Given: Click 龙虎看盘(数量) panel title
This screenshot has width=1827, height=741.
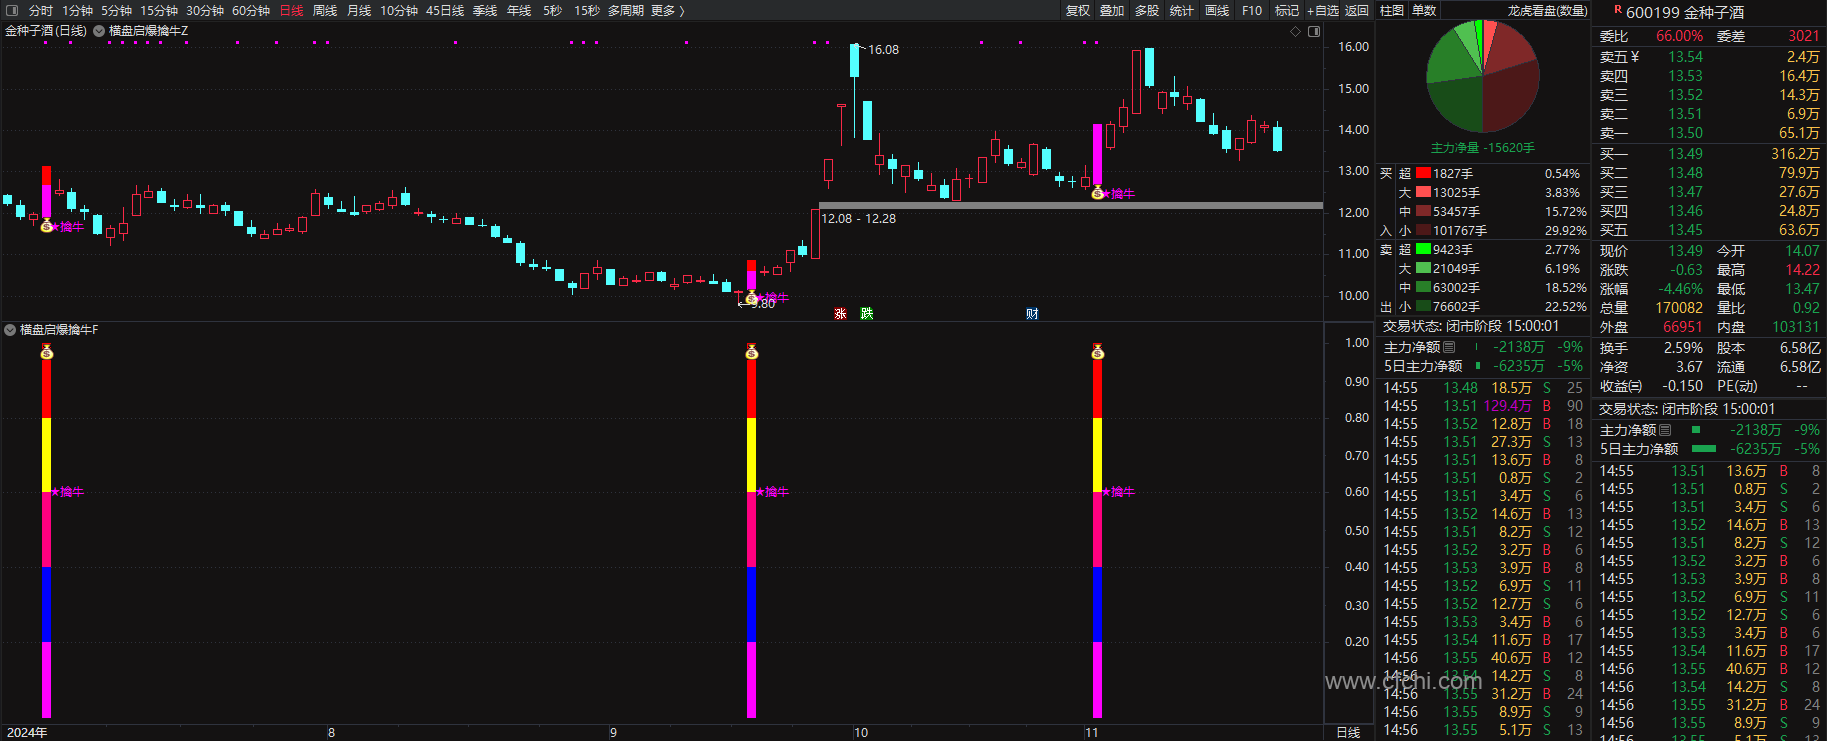Looking at the screenshot, I should (x=1547, y=10).
